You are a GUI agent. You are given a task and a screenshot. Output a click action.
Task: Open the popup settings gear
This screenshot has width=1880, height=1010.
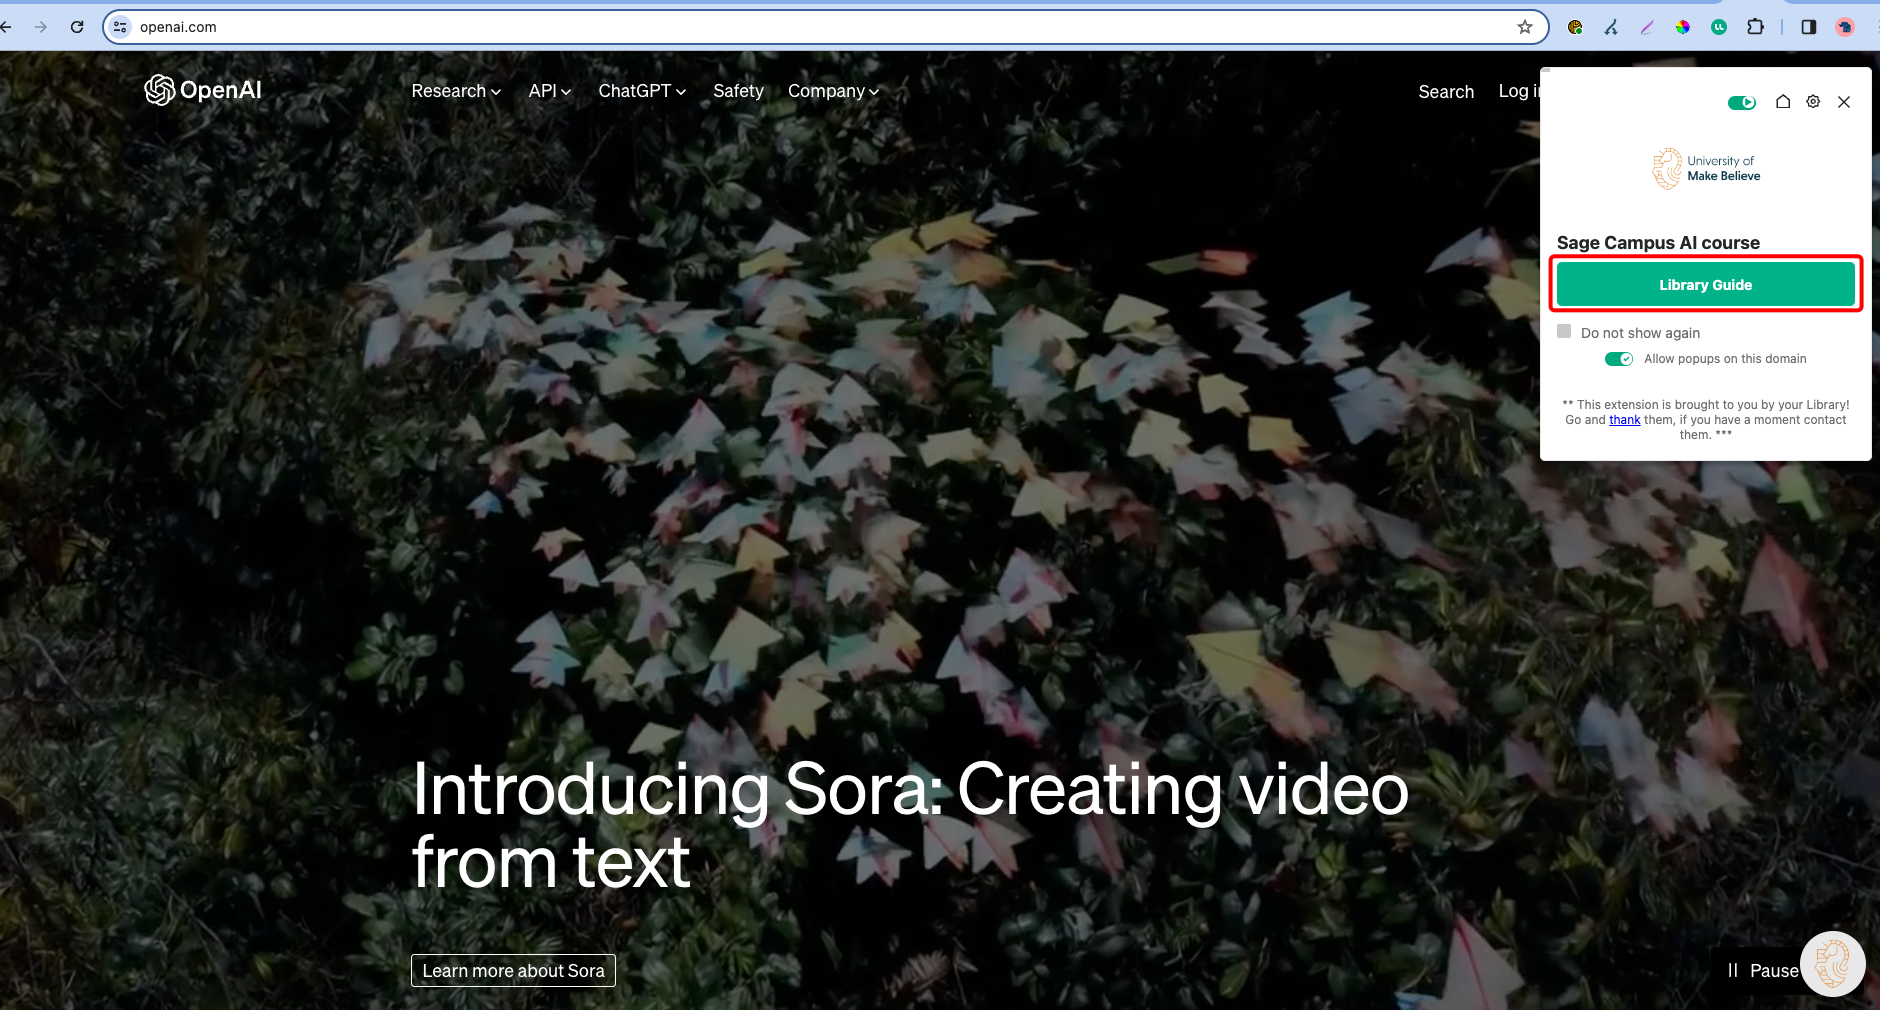click(1813, 102)
